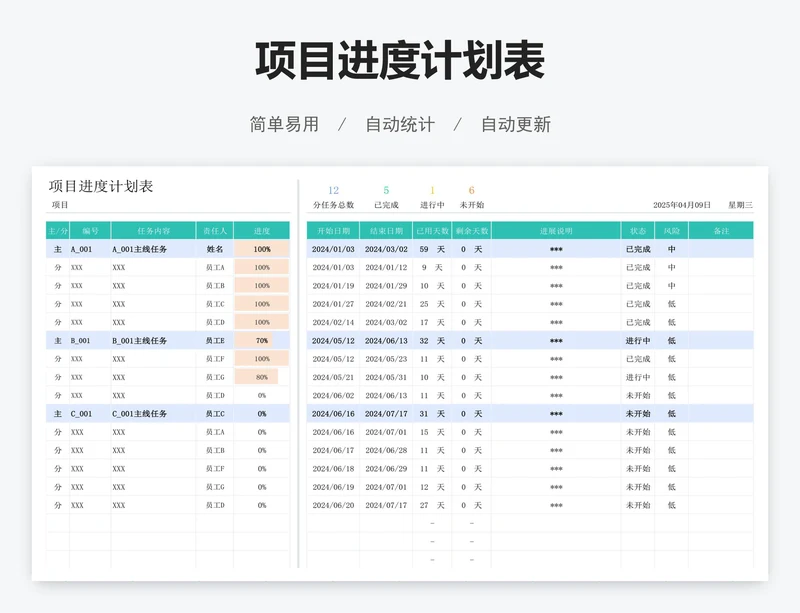Select the 未开始 status in C_001 row

click(638, 414)
